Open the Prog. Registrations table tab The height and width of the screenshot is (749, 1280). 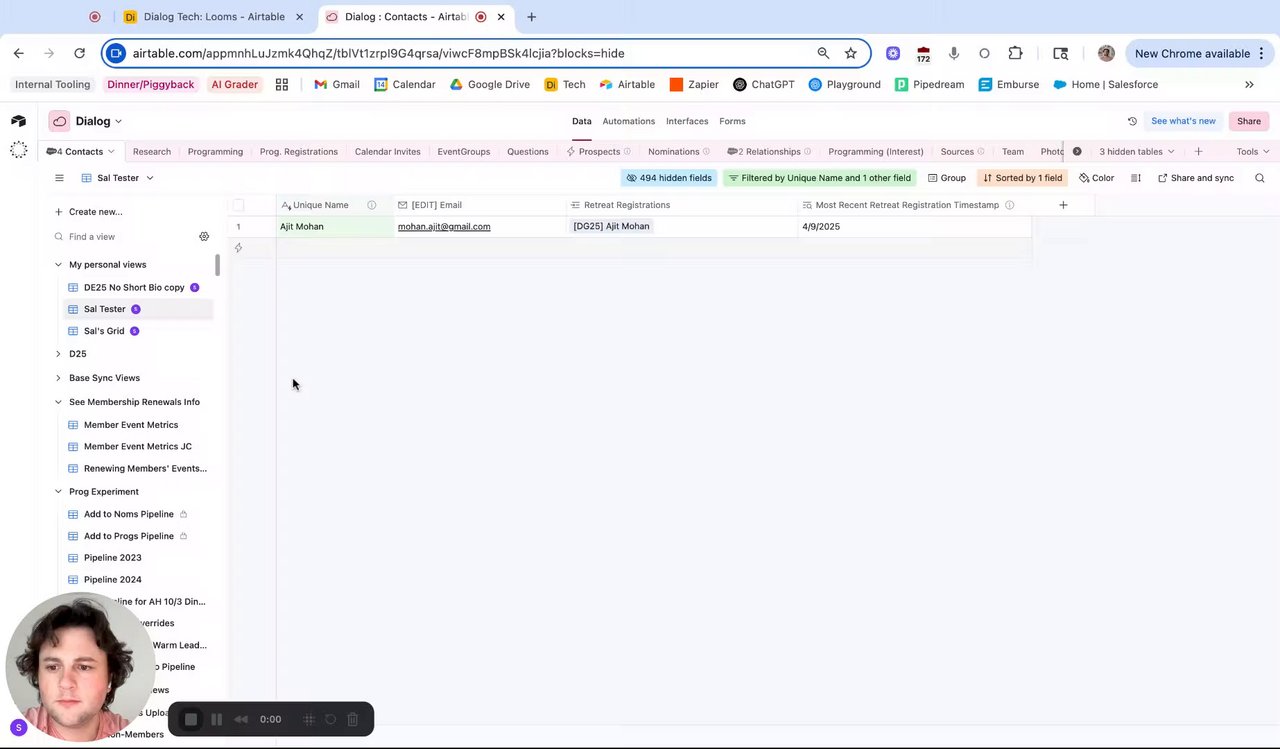tap(298, 152)
